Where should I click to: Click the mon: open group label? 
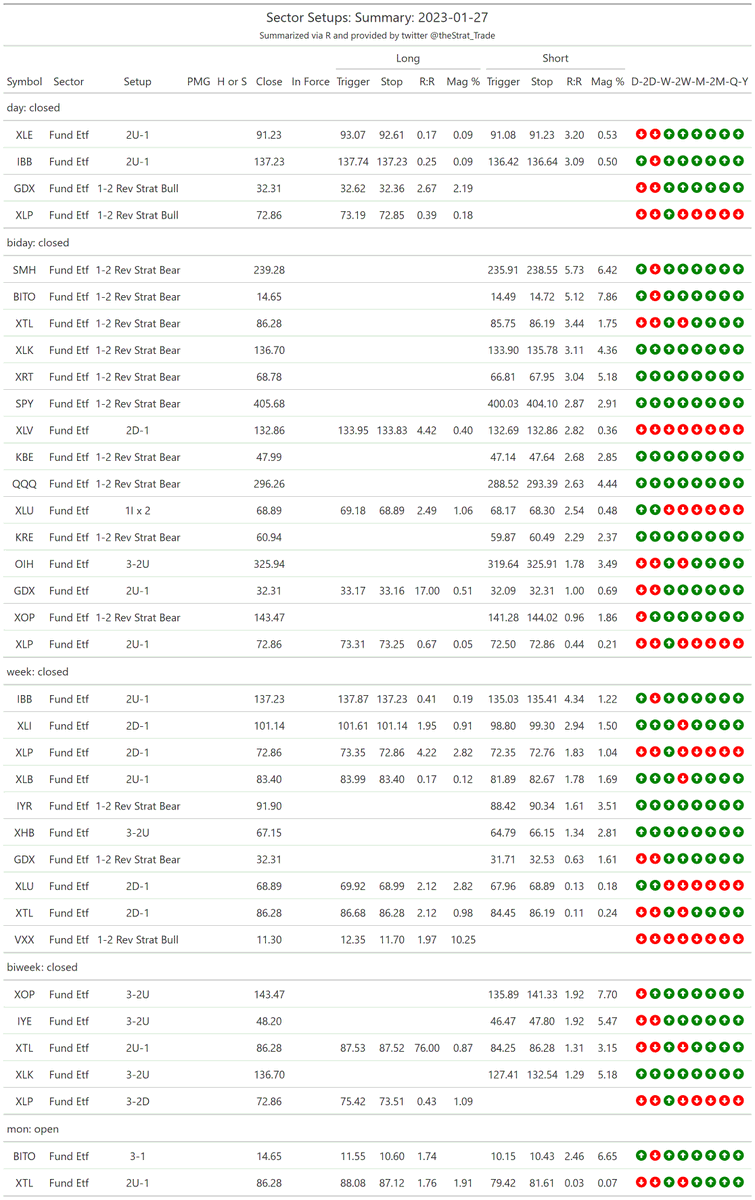tap(32, 1128)
